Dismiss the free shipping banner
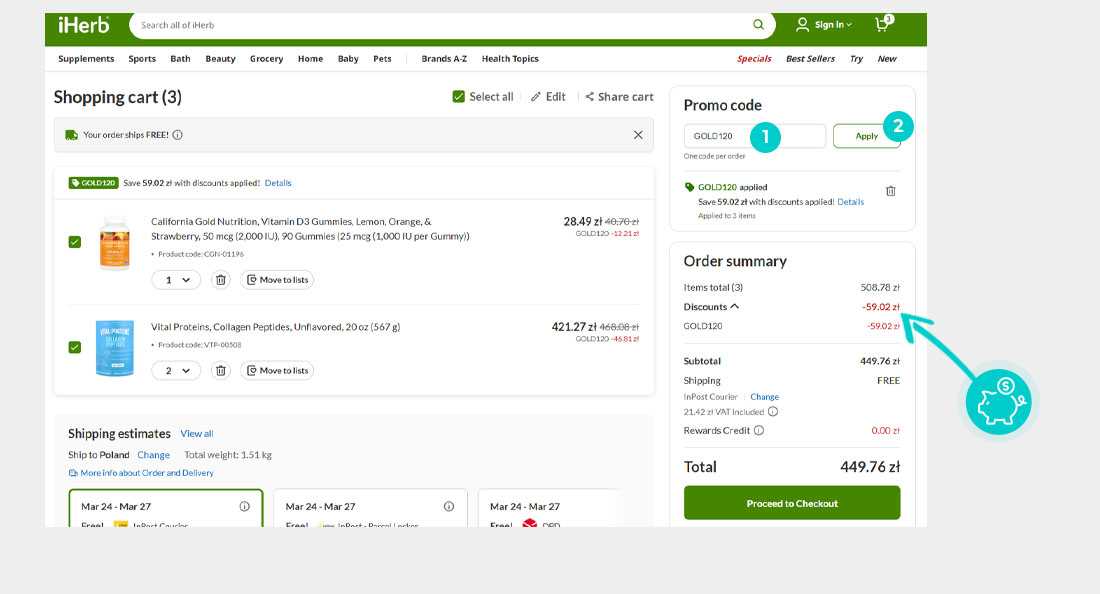 point(638,135)
